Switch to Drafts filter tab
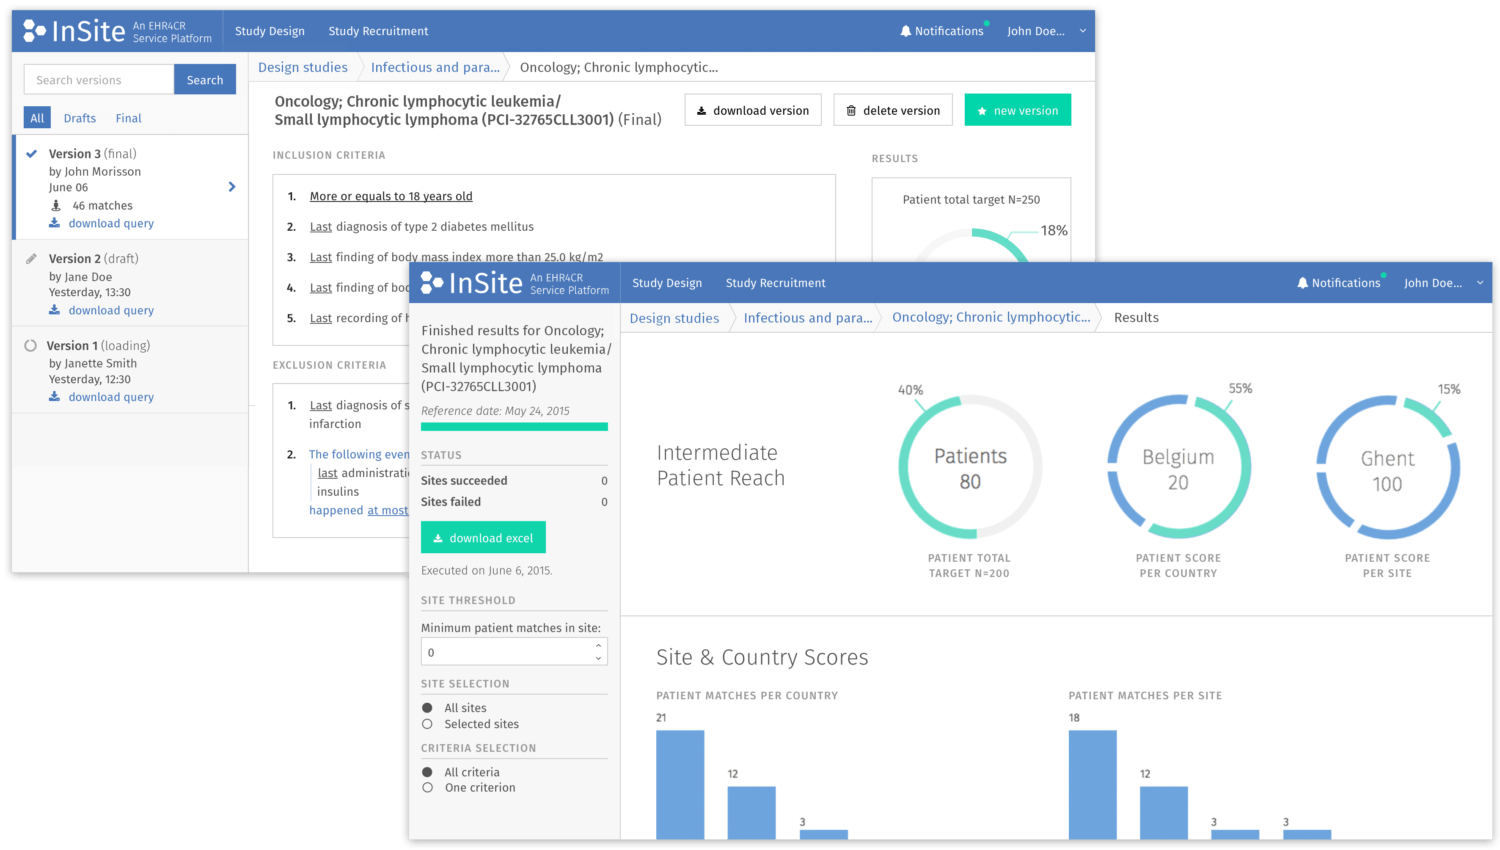The width and height of the screenshot is (1500, 850). tap(80, 118)
